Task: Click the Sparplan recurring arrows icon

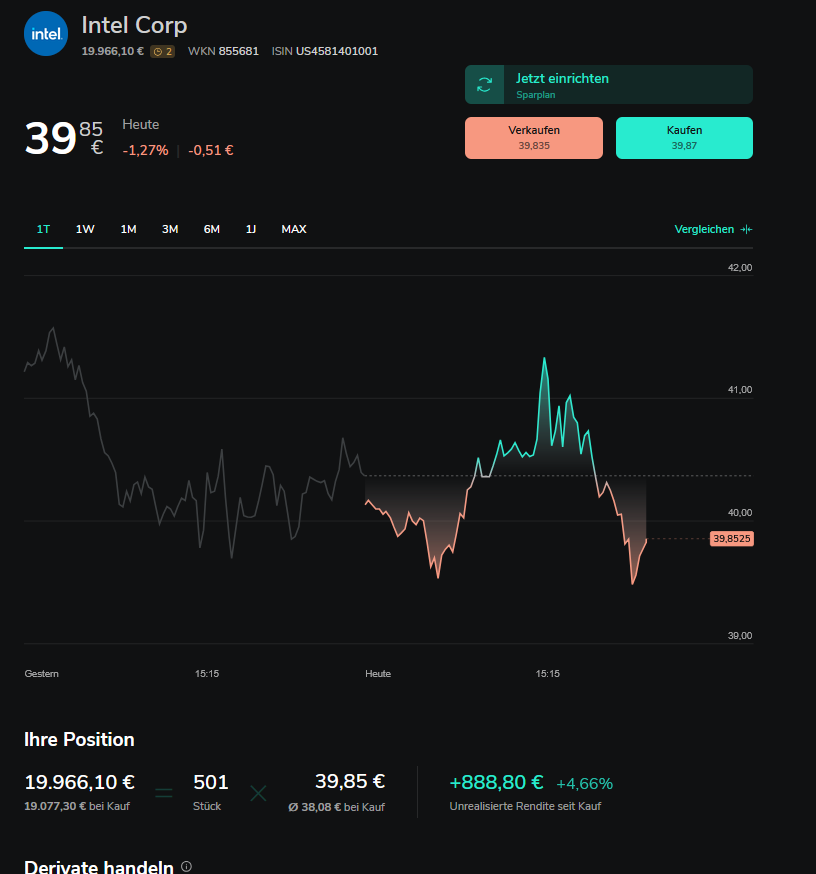Action: coord(485,85)
